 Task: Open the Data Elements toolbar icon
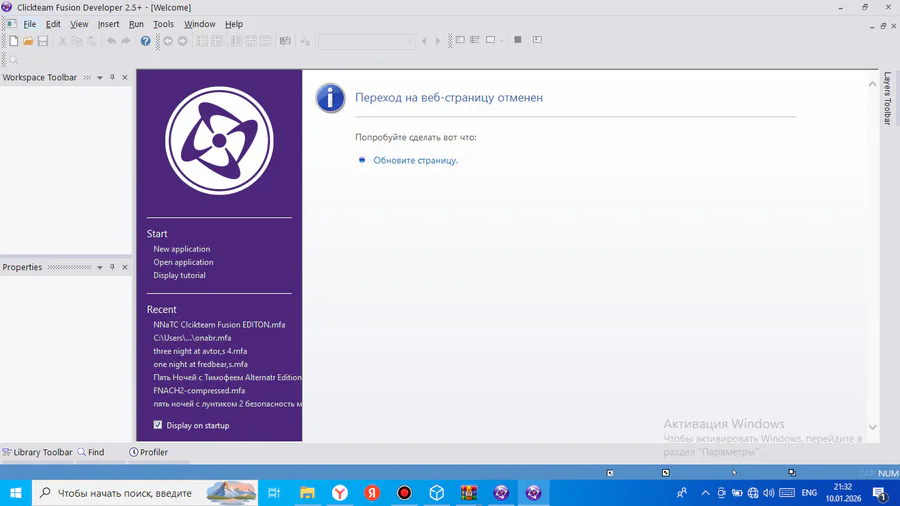tap(285, 41)
